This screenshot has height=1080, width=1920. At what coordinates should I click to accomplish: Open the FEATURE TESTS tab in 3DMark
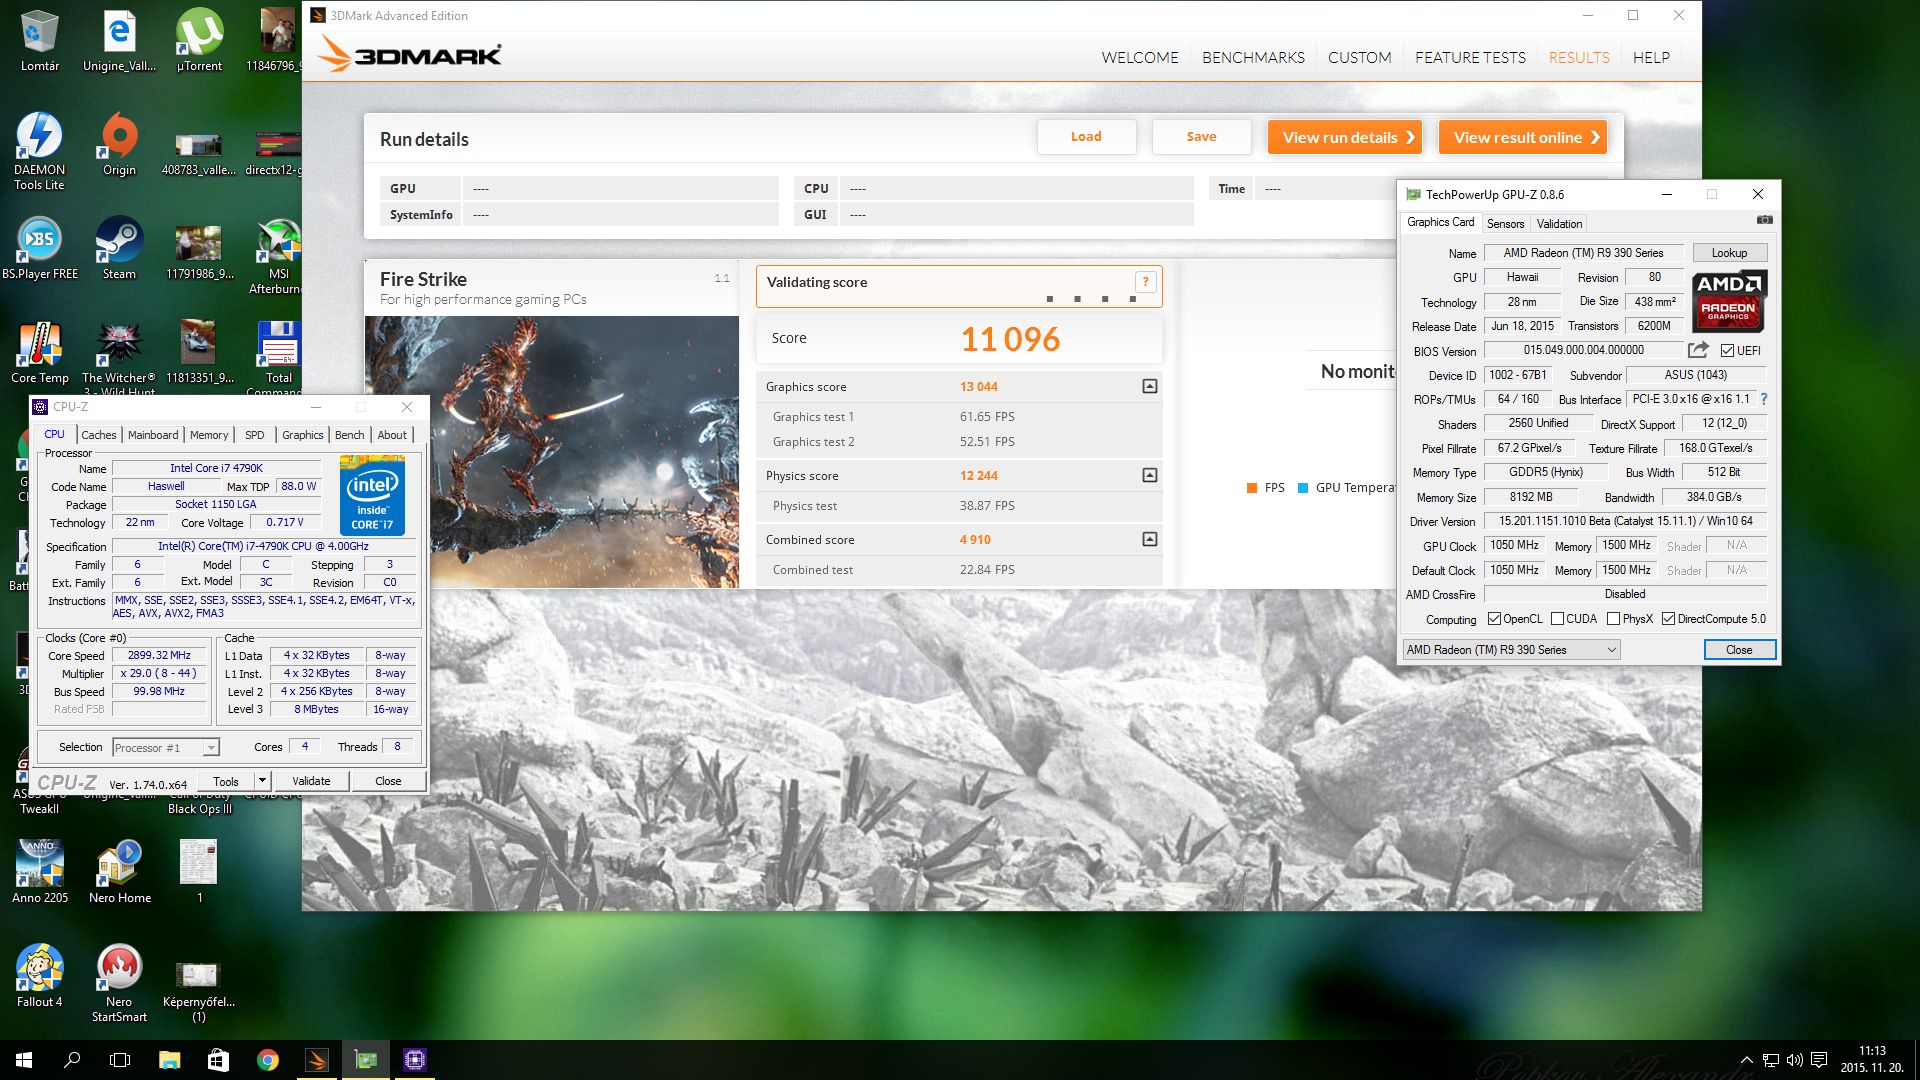1470,58
